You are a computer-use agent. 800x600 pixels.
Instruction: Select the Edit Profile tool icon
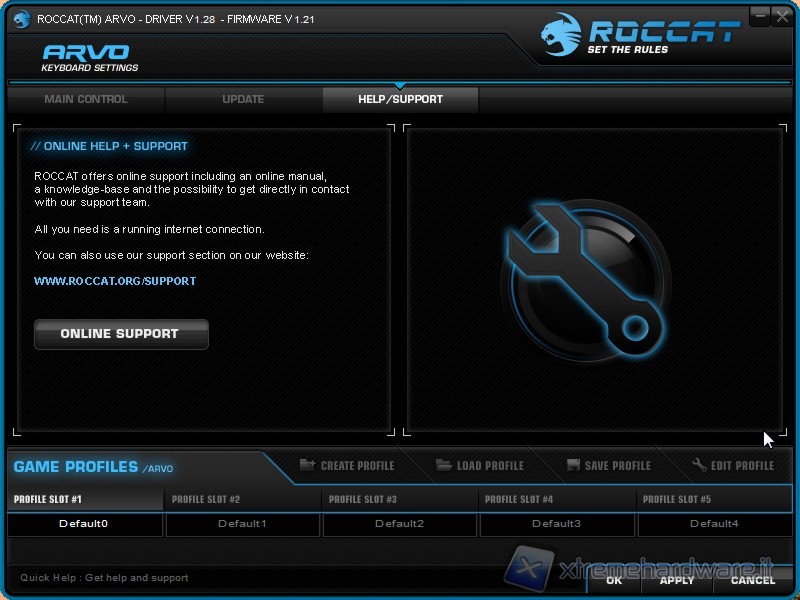point(700,465)
